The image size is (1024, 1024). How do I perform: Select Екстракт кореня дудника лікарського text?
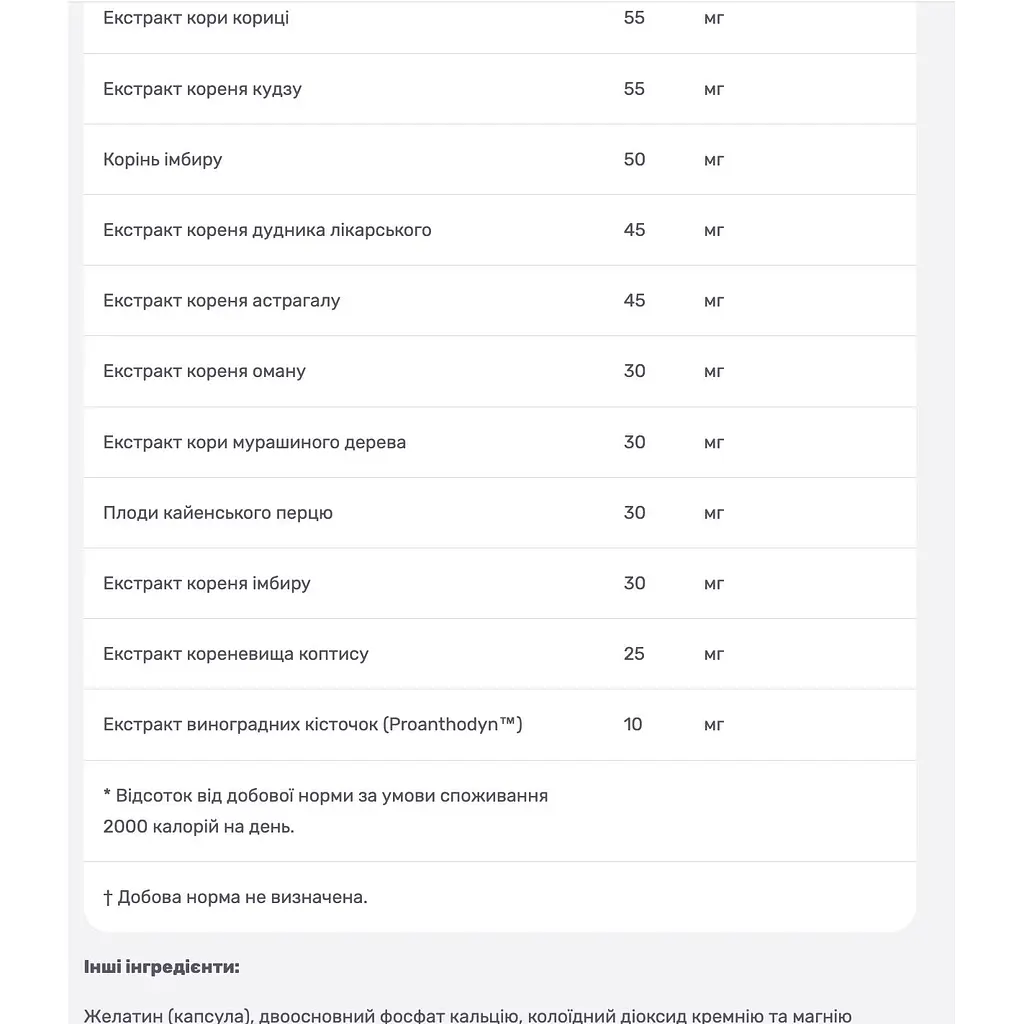[x=267, y=230]
